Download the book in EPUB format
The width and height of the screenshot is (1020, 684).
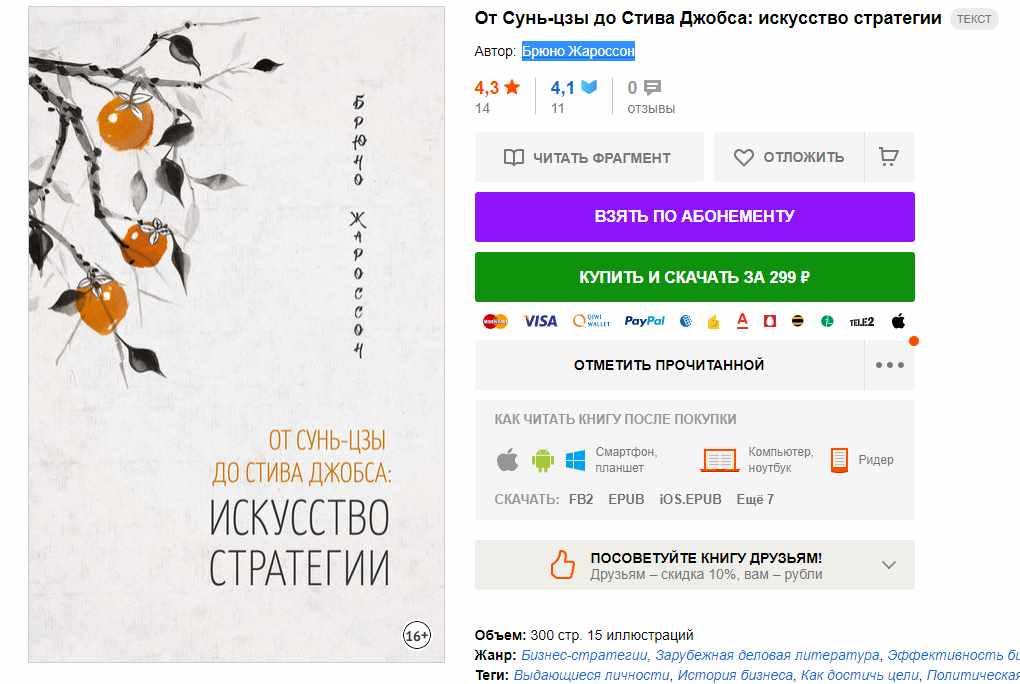tap(626, 499)
